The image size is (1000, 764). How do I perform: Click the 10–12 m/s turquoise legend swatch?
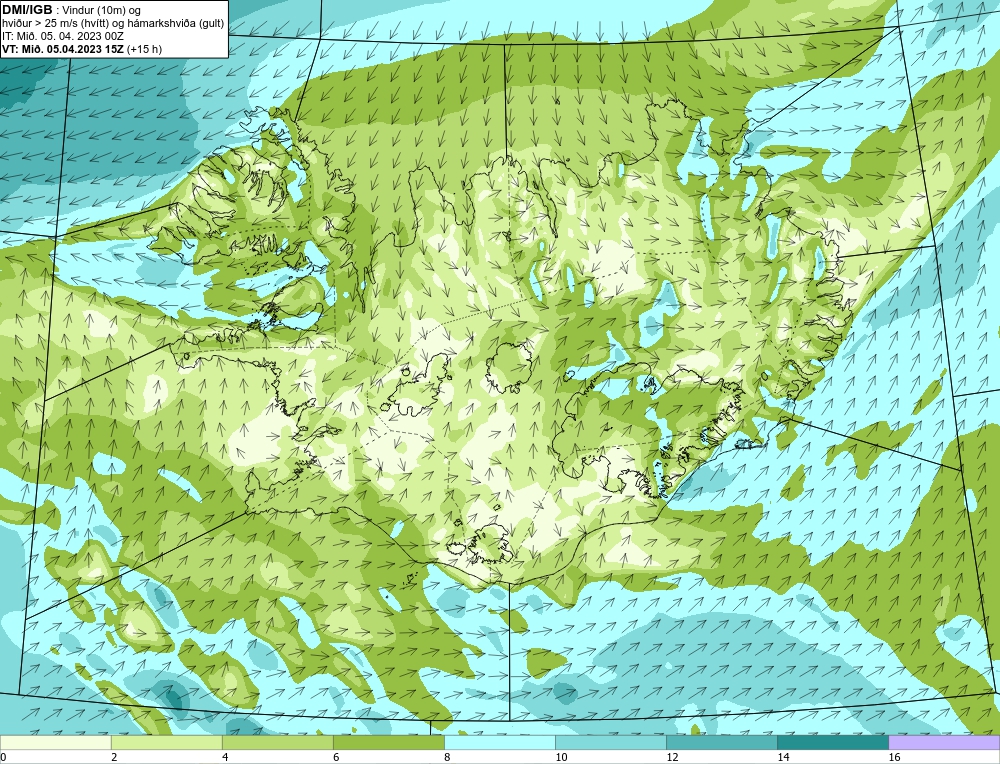coord(610,742)
